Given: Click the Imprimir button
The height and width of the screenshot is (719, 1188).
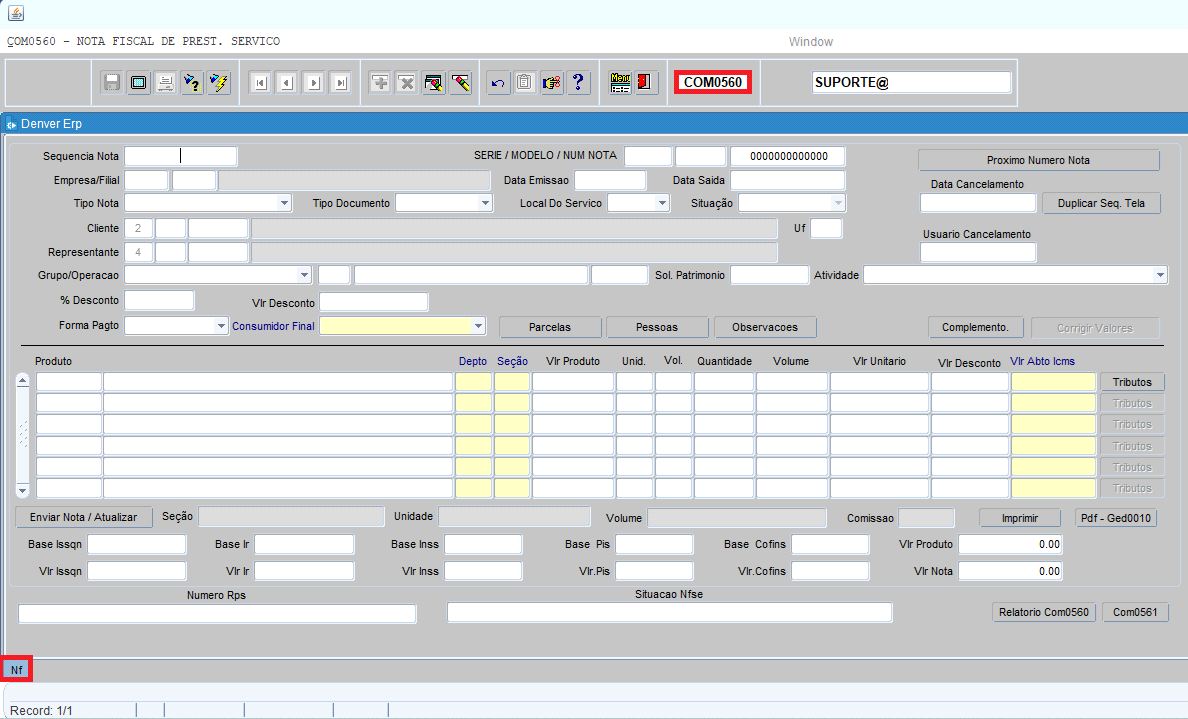Looking at the screenshot, I should point(1020,518).
